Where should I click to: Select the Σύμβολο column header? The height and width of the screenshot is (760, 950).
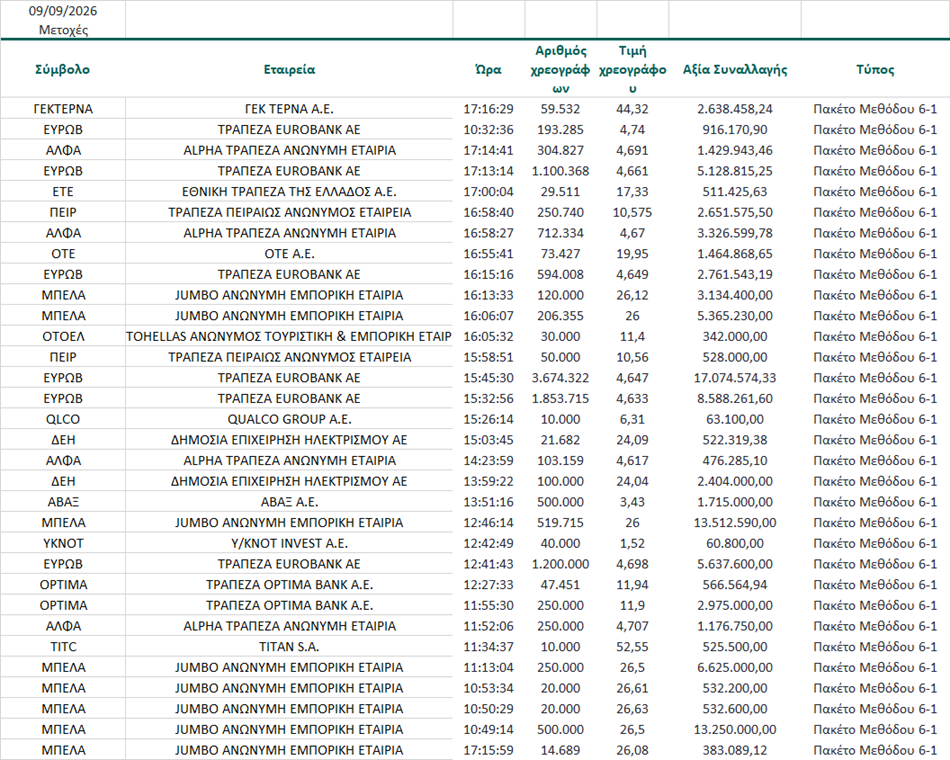[x=62, y=69]
